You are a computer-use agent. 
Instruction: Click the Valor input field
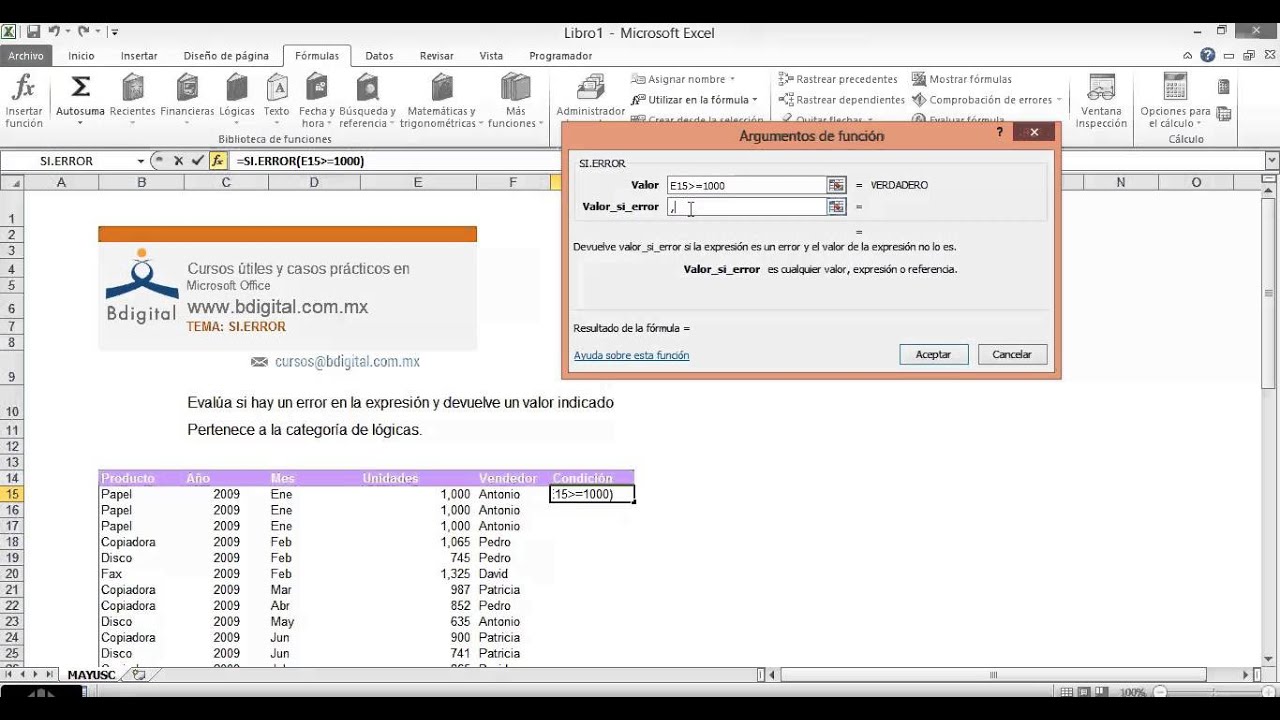click(746, 185)
